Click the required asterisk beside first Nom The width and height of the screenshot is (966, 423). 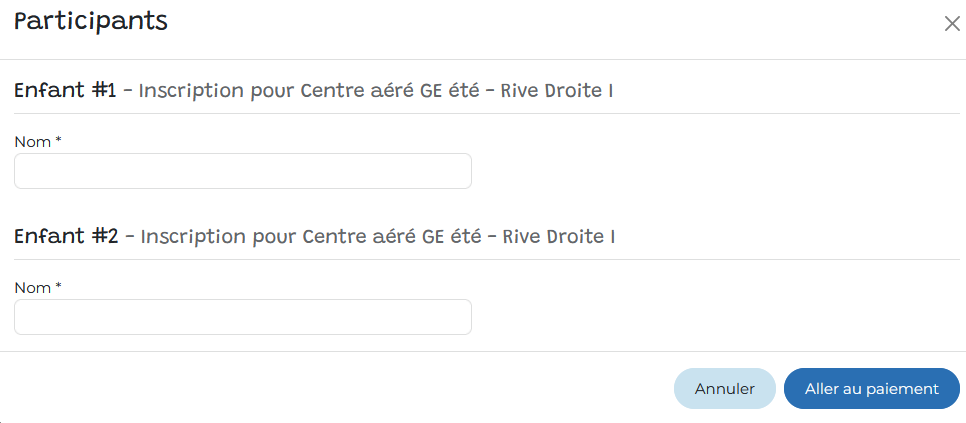pos(58,141)
